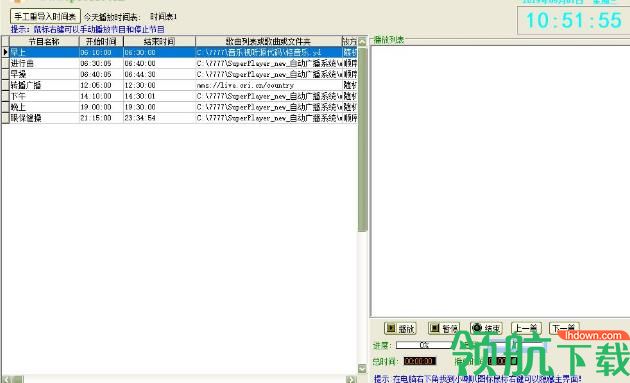
Task: Click the 歌曲列表或歌曲或文件夹 column header
Action: pyautogui.click(x=268, y=41)
